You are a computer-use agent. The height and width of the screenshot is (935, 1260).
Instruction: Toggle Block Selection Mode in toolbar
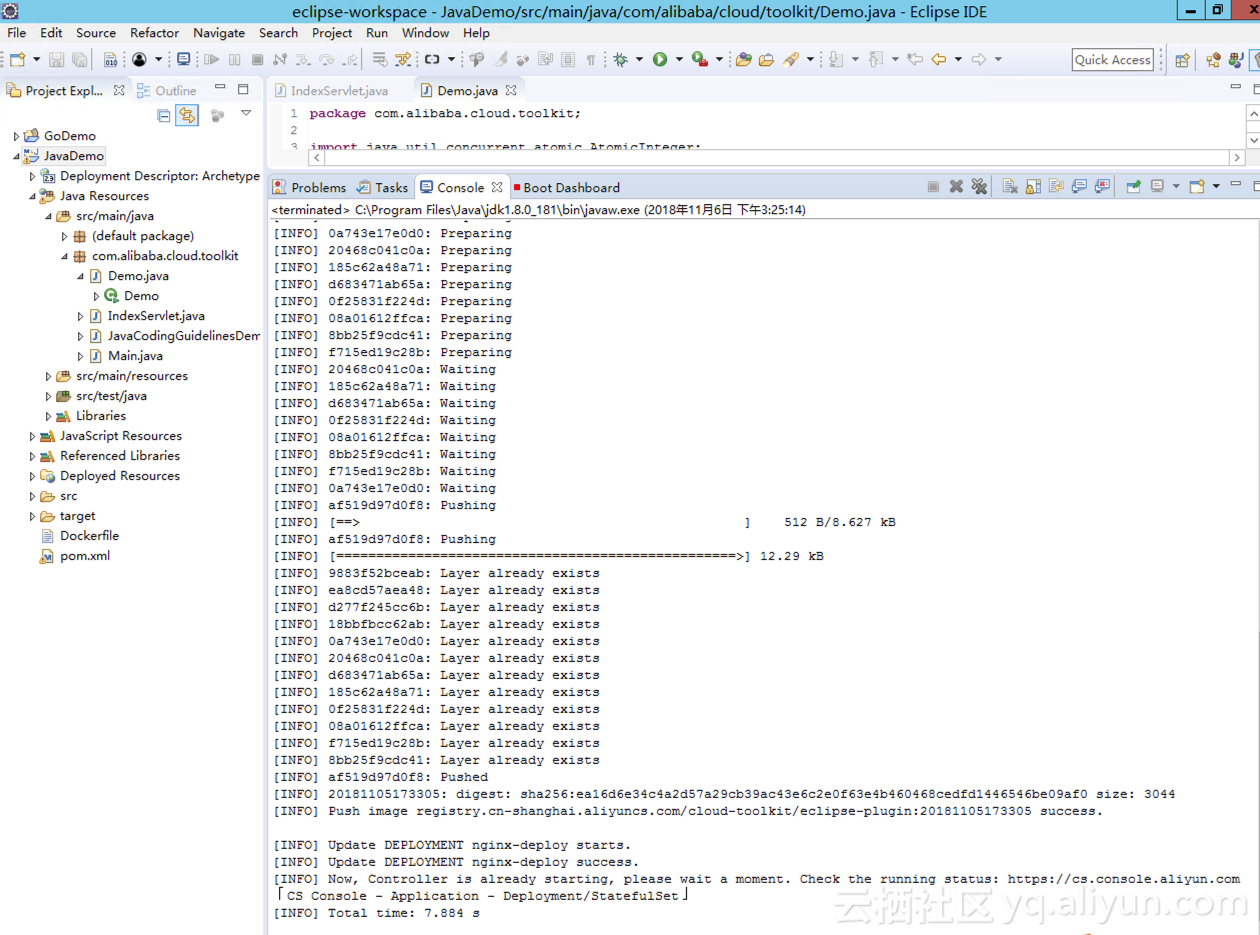[x=568, y=60]
